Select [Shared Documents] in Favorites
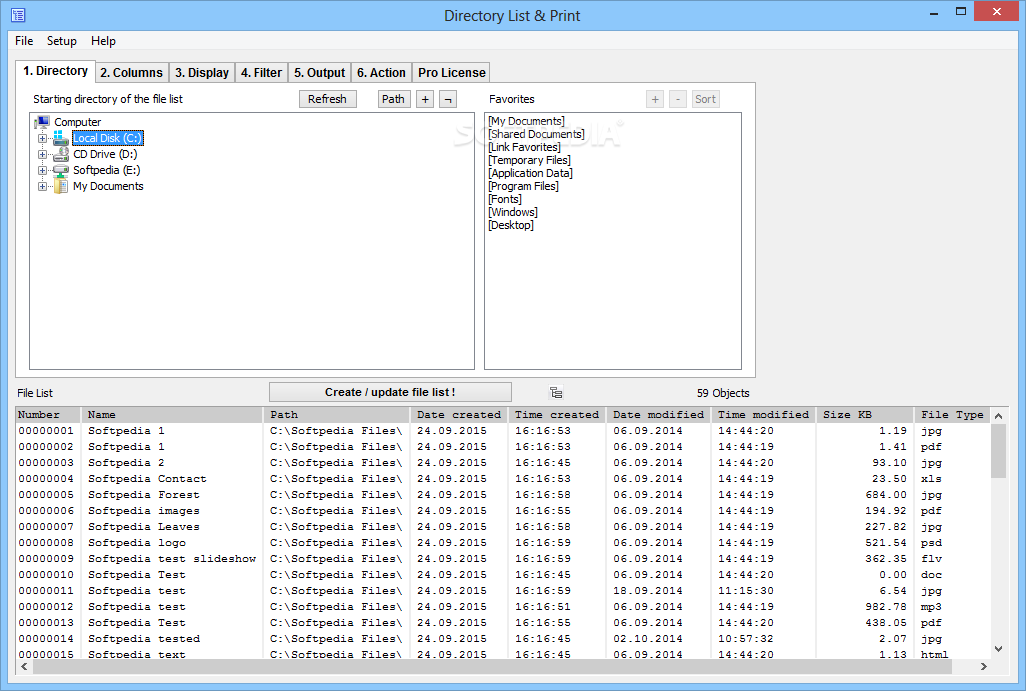 point(536,134)
